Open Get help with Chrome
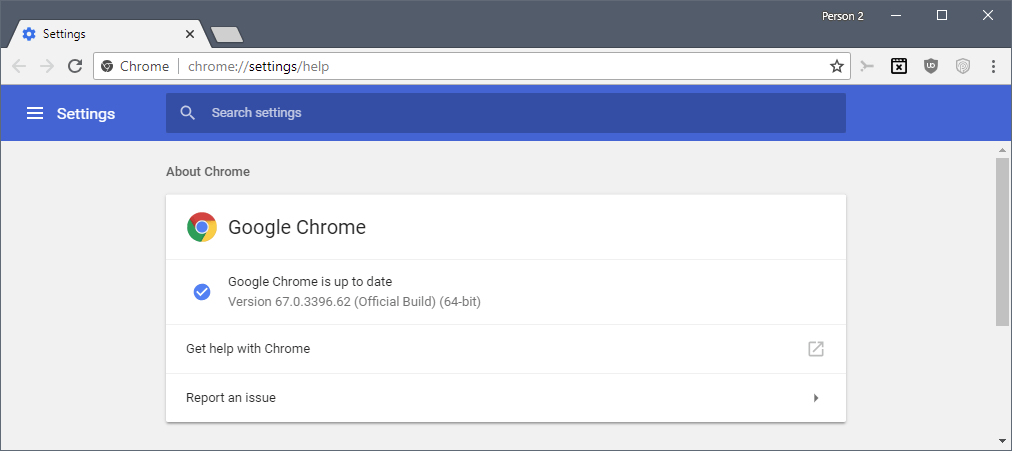 pos(505,349)
